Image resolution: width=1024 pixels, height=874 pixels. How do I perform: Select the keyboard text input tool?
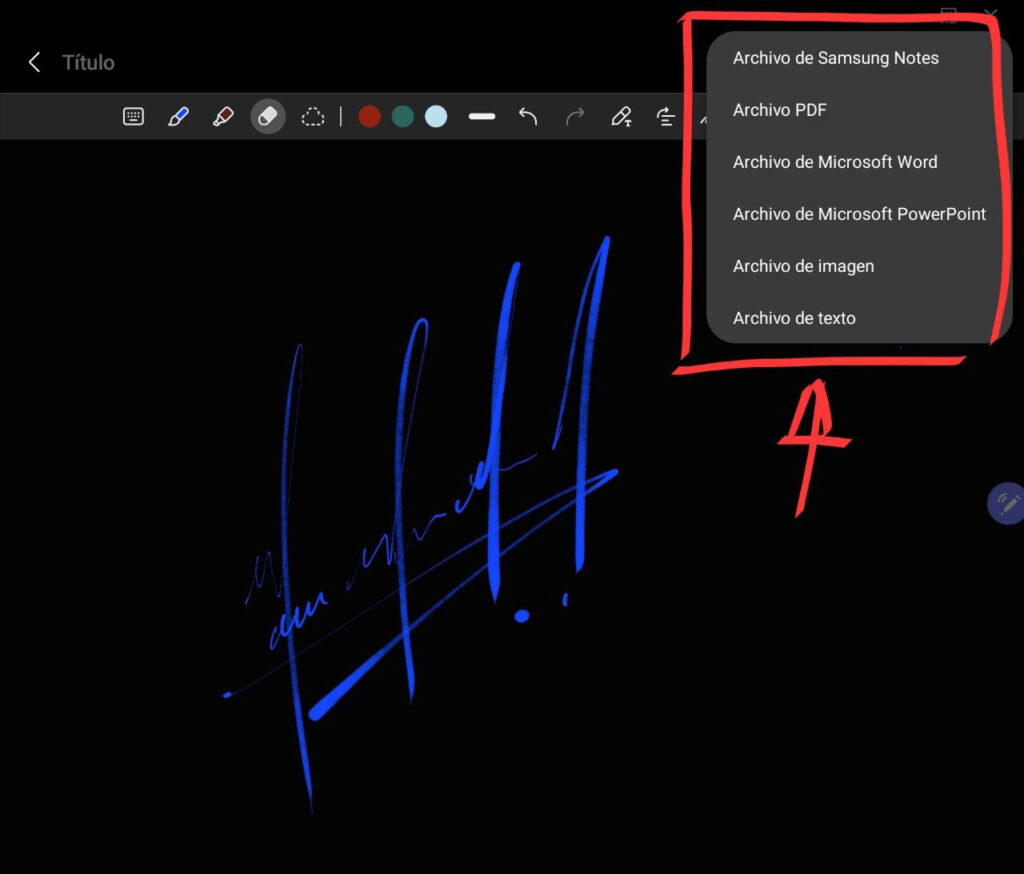133,117
